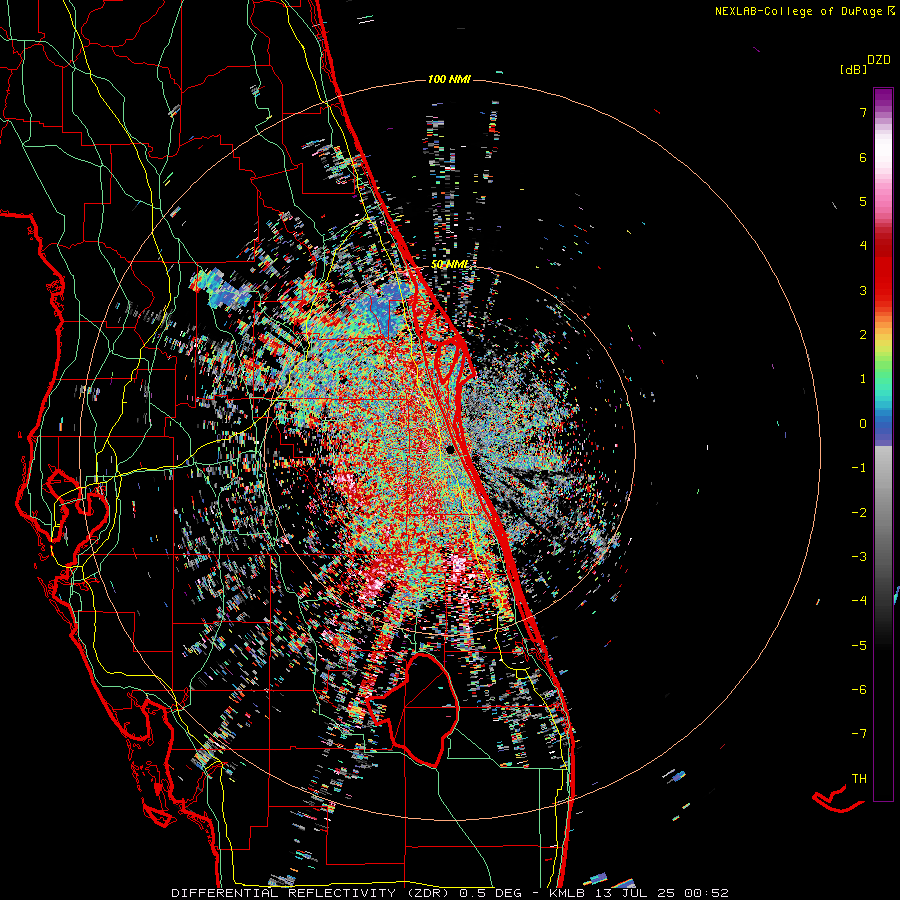The height and width of the screenshot is (900, 900).
Task: Click the 0.5 DEG elevation text
Action: 490,893
